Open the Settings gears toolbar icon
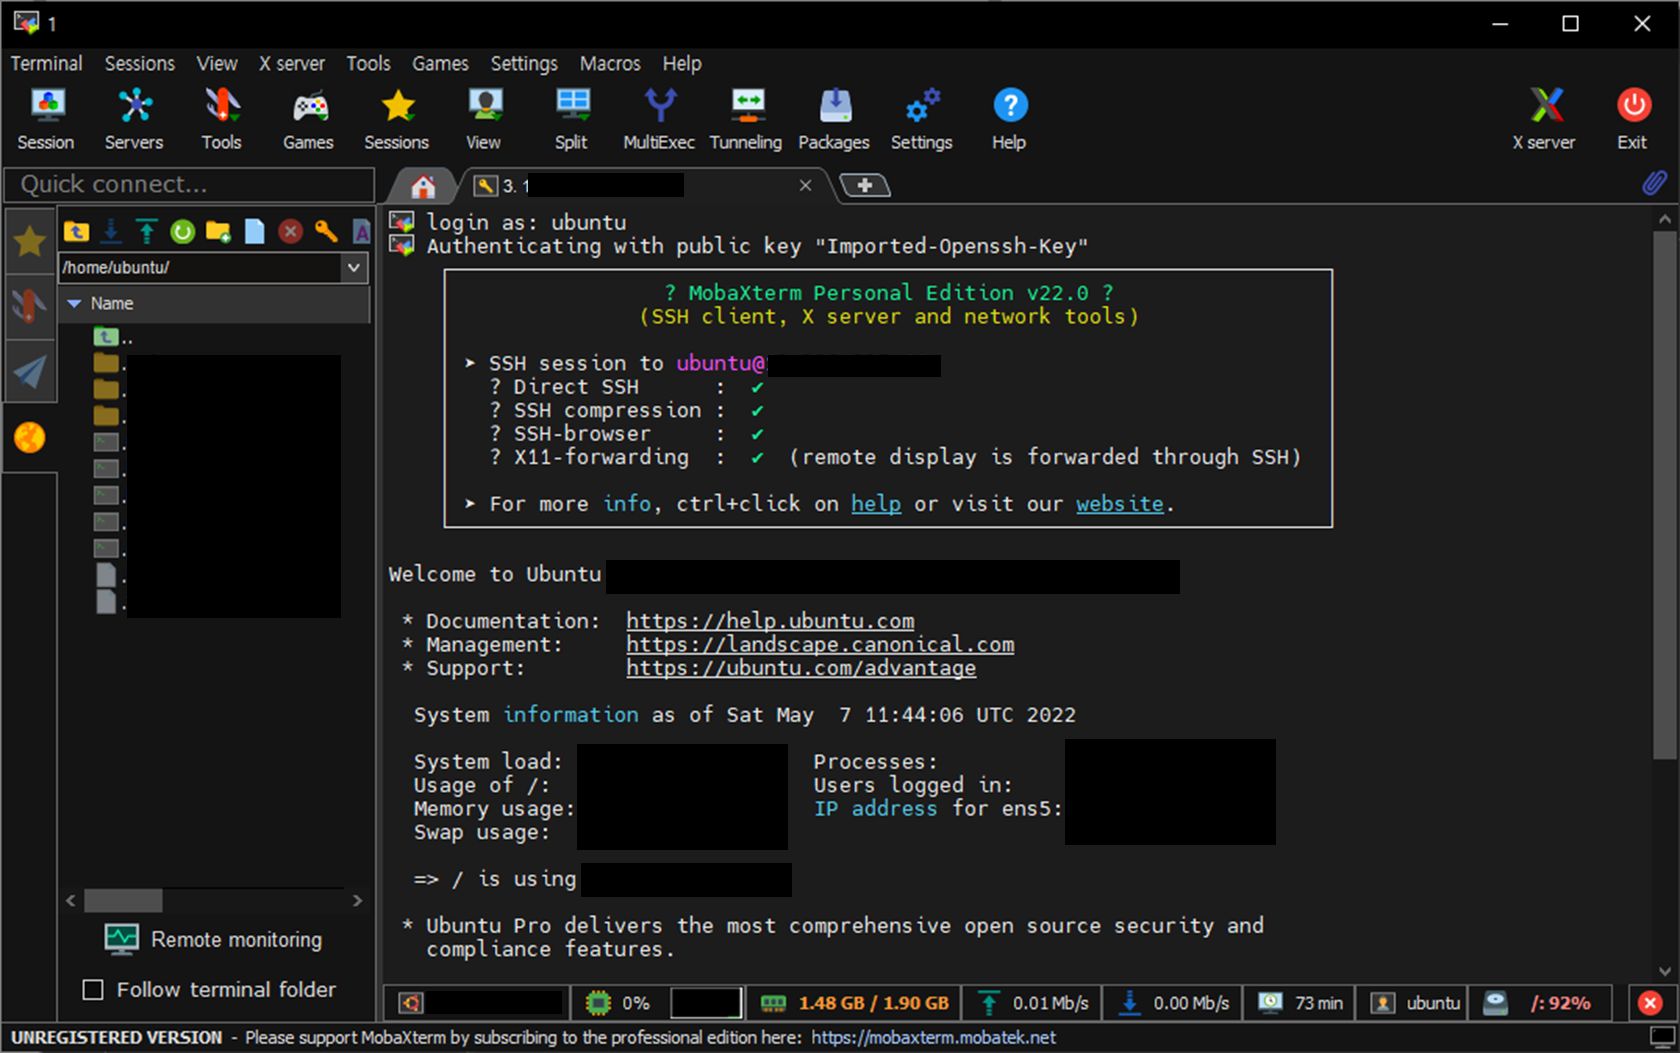The width and height of the screenshot is (1680, 1053). point(922,119)
